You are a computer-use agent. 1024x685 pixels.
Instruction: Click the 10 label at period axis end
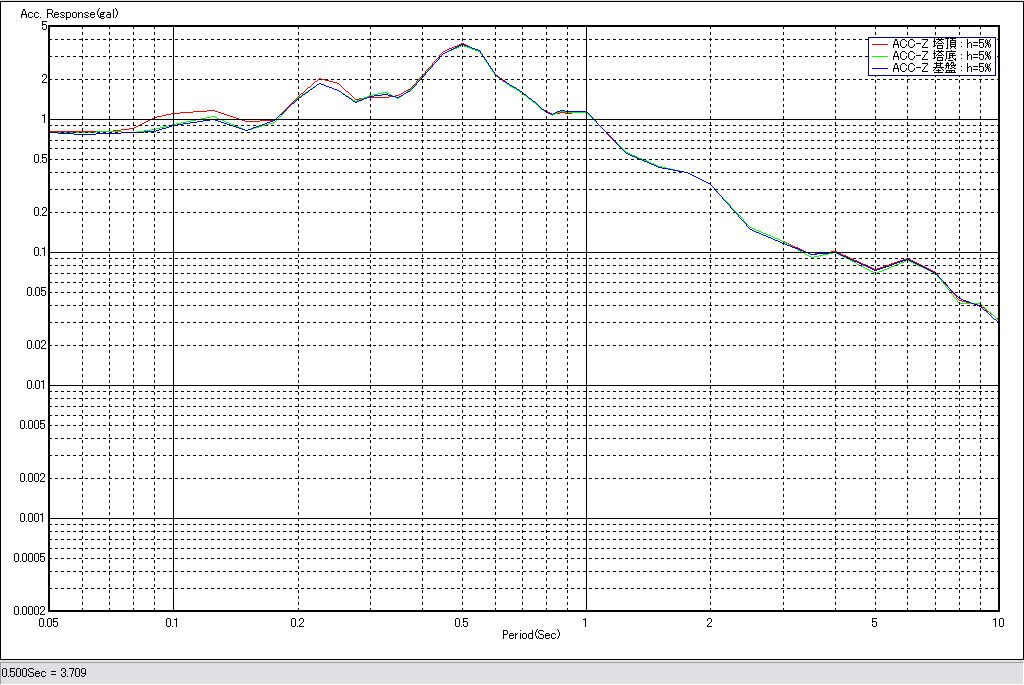tap(997, 623)
